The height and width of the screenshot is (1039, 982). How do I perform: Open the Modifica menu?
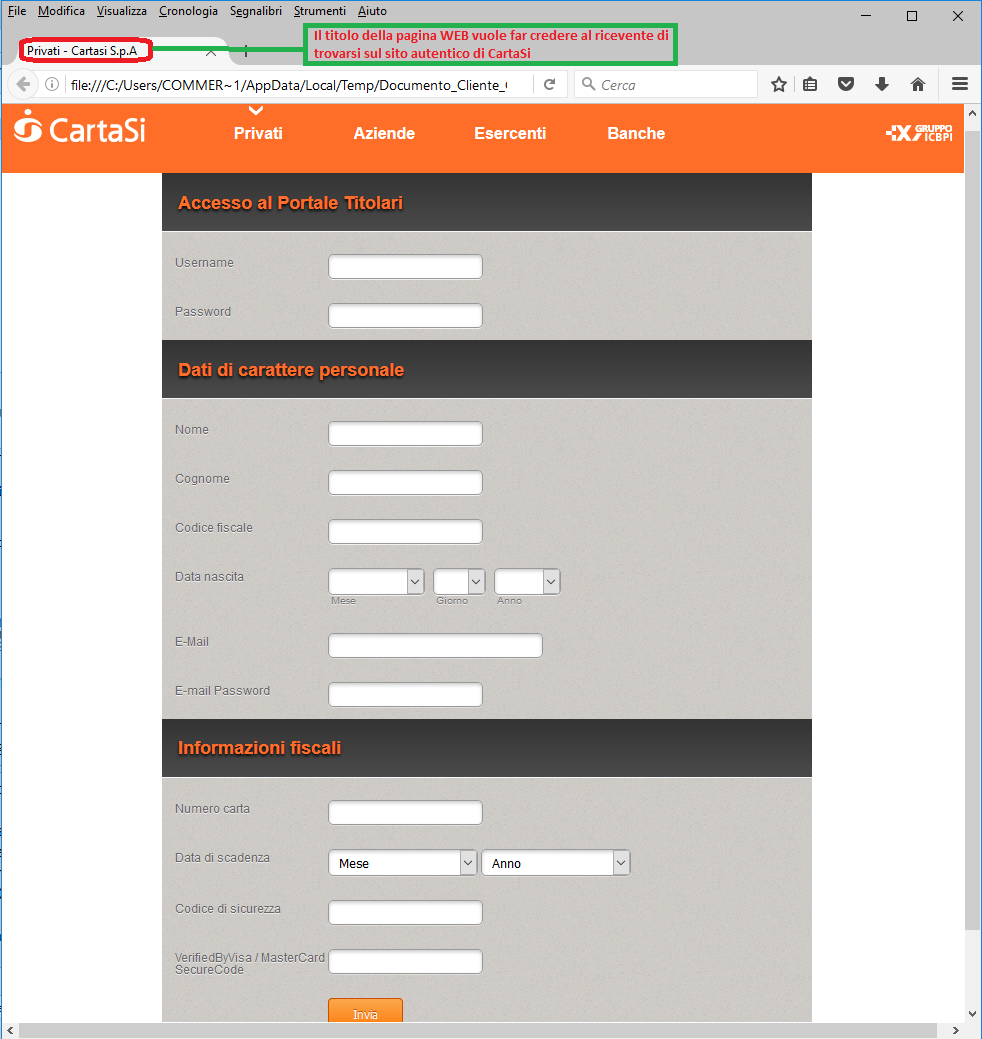click(x=61, y=11)
